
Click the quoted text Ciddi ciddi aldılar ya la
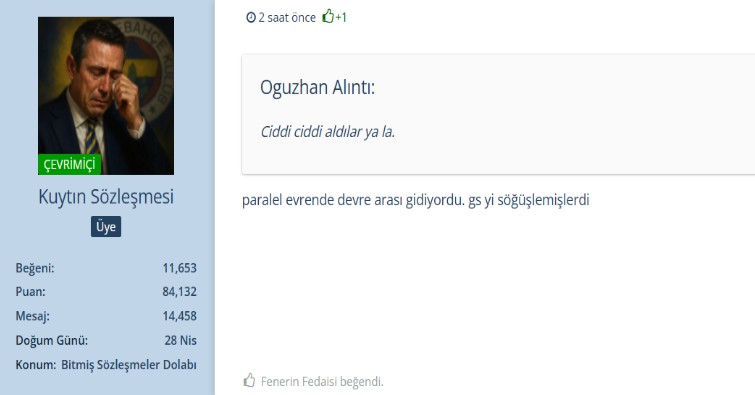(327, 132)
